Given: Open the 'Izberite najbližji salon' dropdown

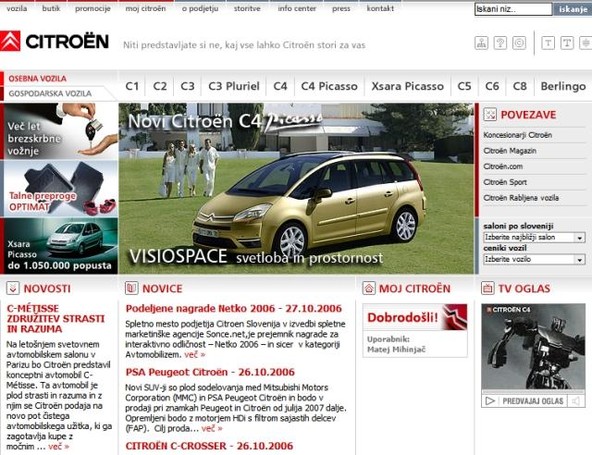Looking at the screenshot, I should coord(534,238).
